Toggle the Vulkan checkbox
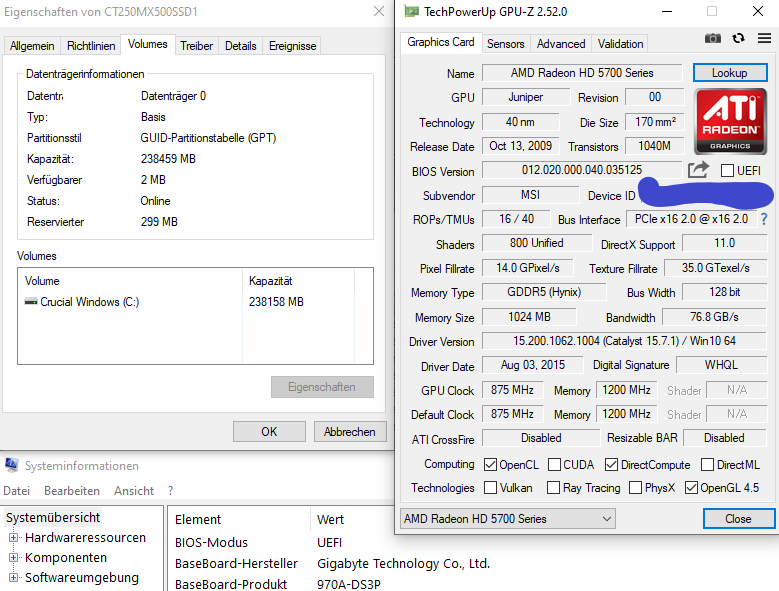 click(x=490, y=488)
